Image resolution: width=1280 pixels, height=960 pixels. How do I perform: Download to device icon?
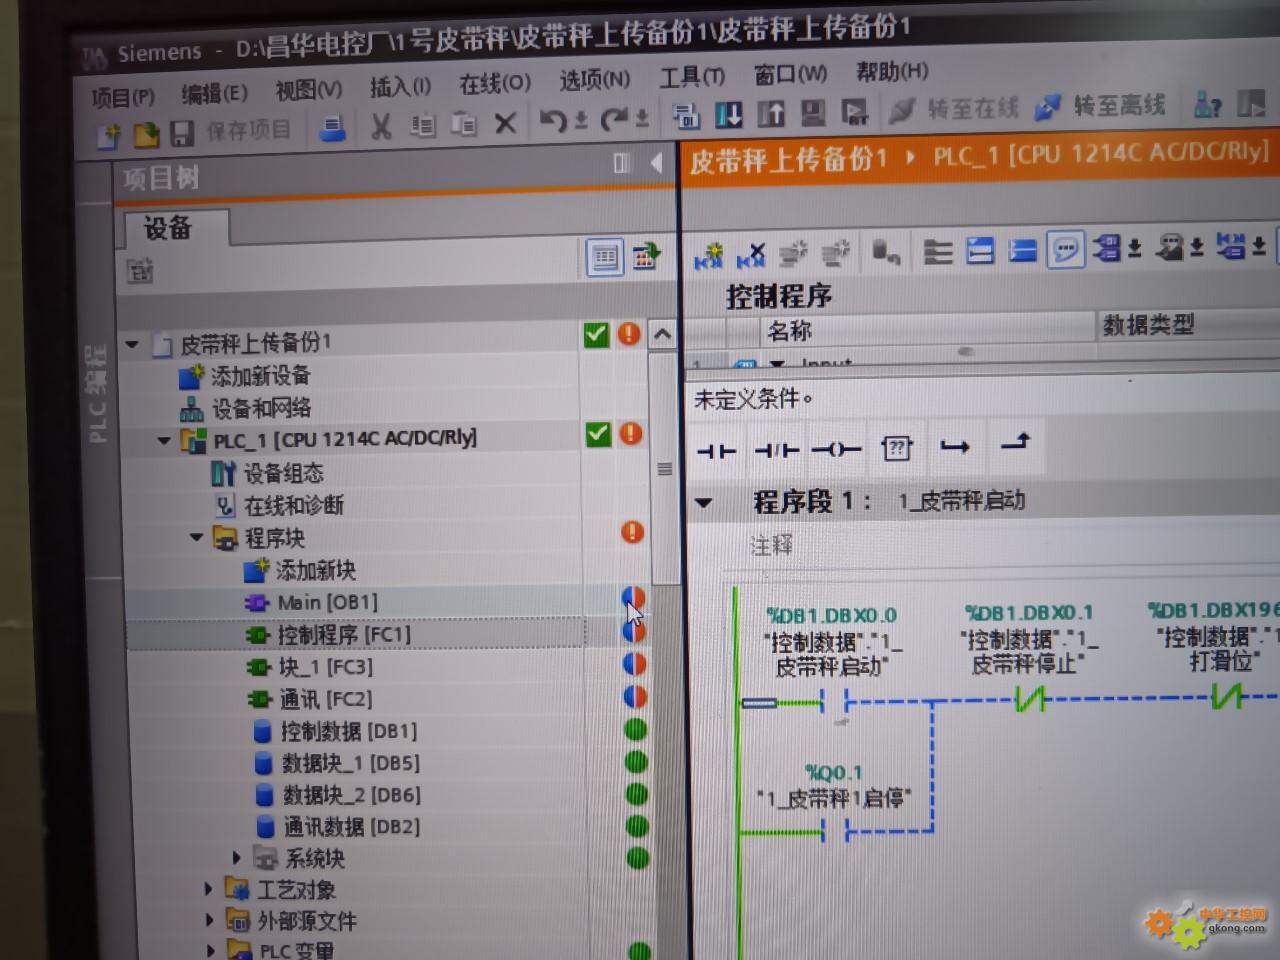pos(729,115)
